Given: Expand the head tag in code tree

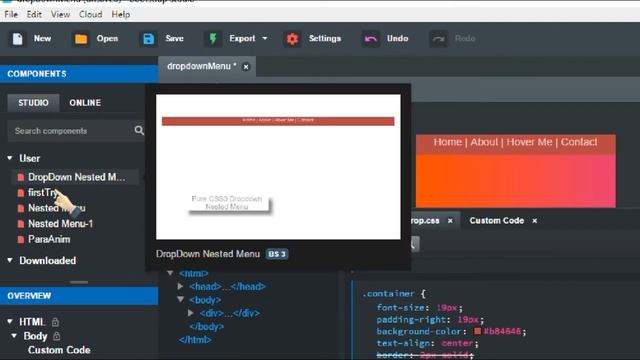Looking at the screenshot, I should [180, 286].
